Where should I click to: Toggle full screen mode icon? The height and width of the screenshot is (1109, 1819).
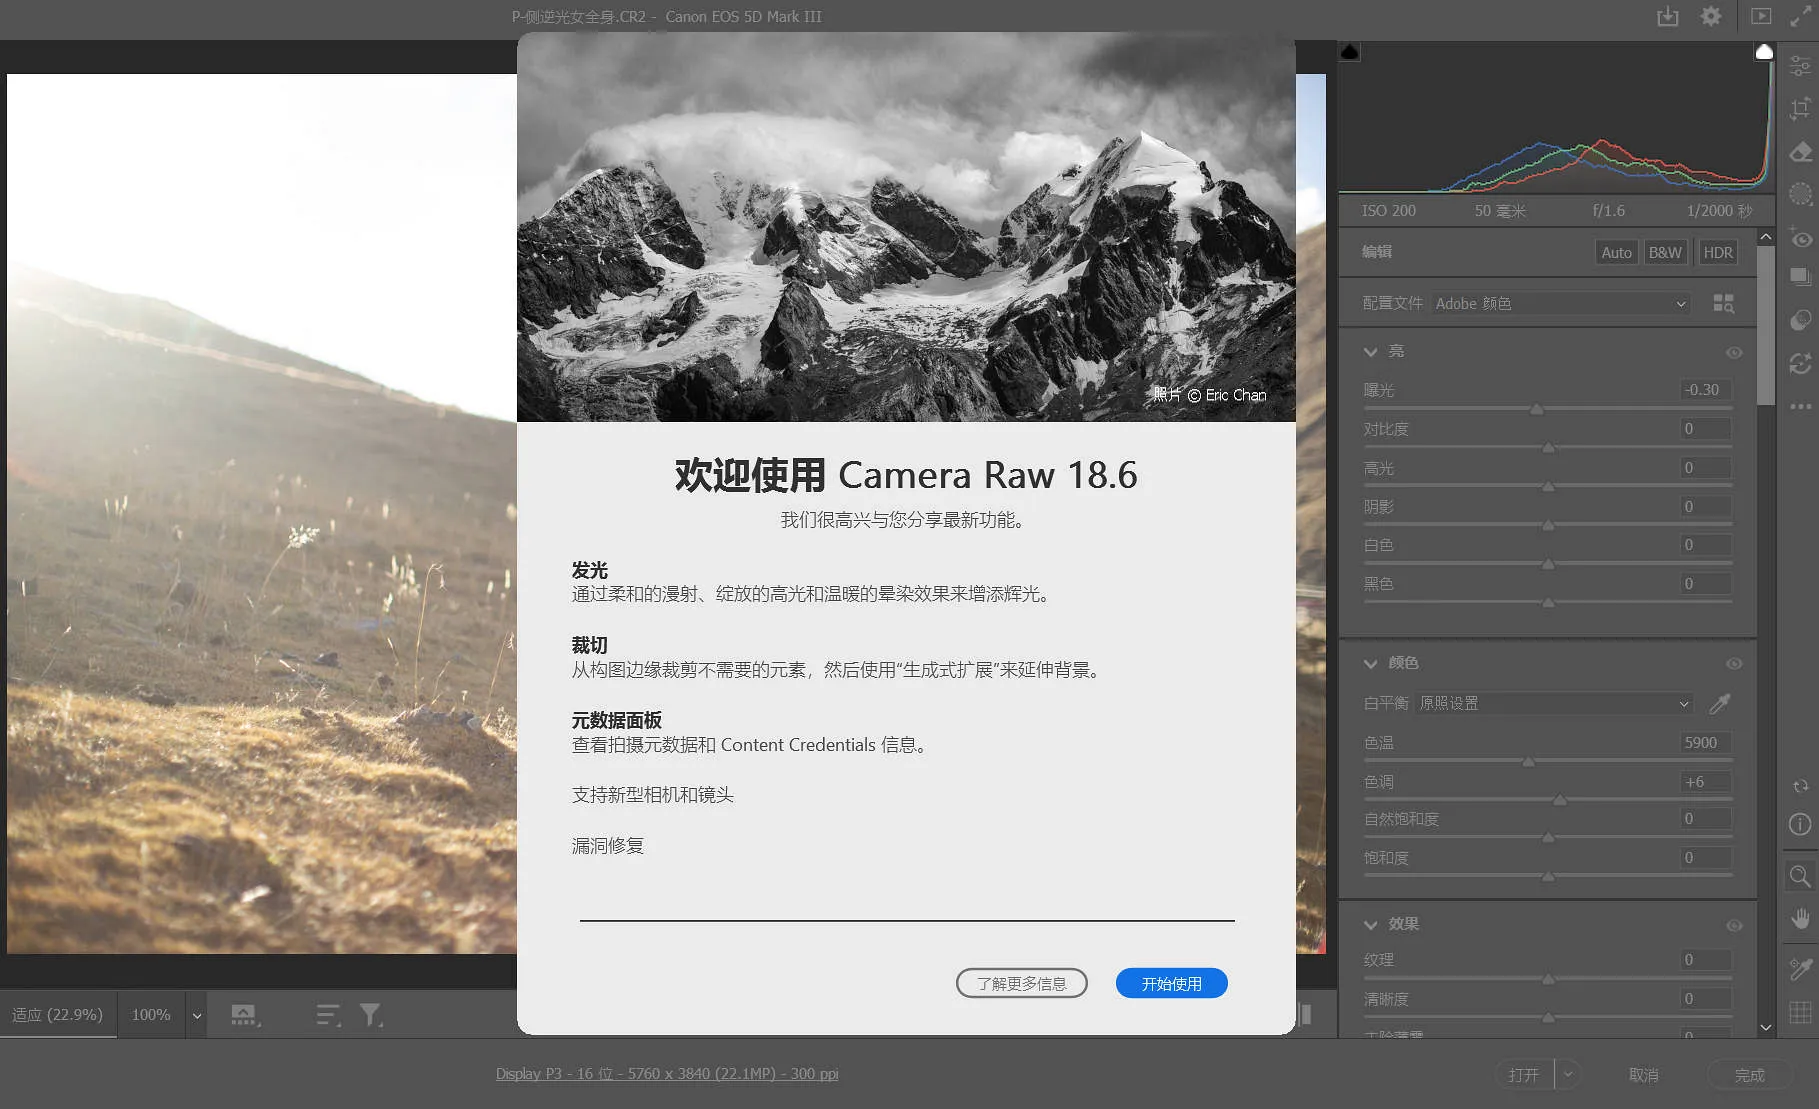pos(1800,16)
